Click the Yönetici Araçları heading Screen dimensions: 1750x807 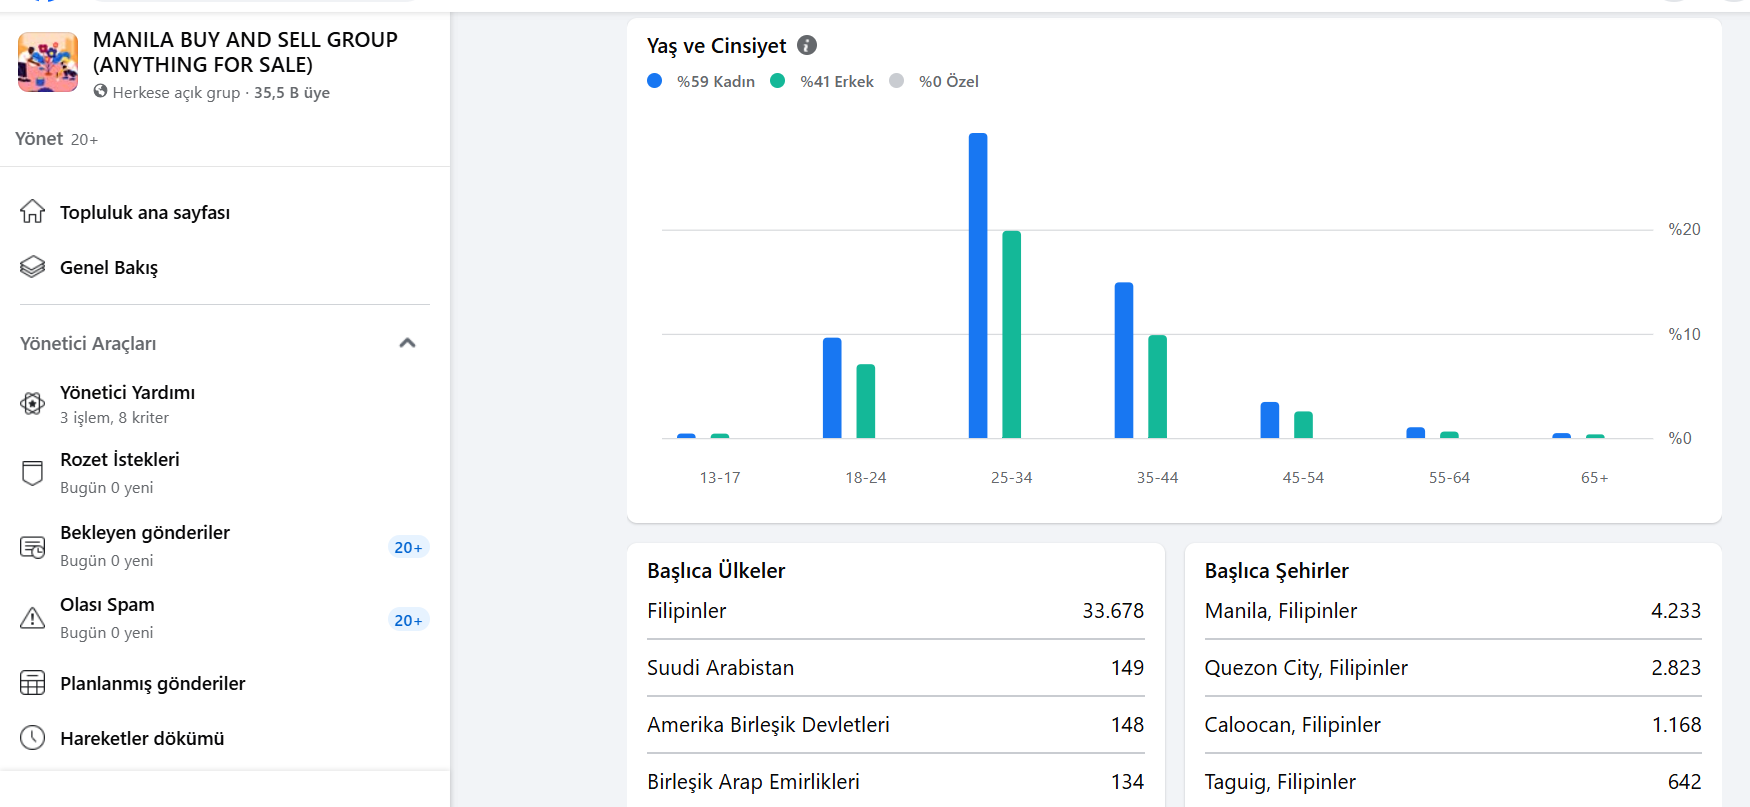click(88, 343)
